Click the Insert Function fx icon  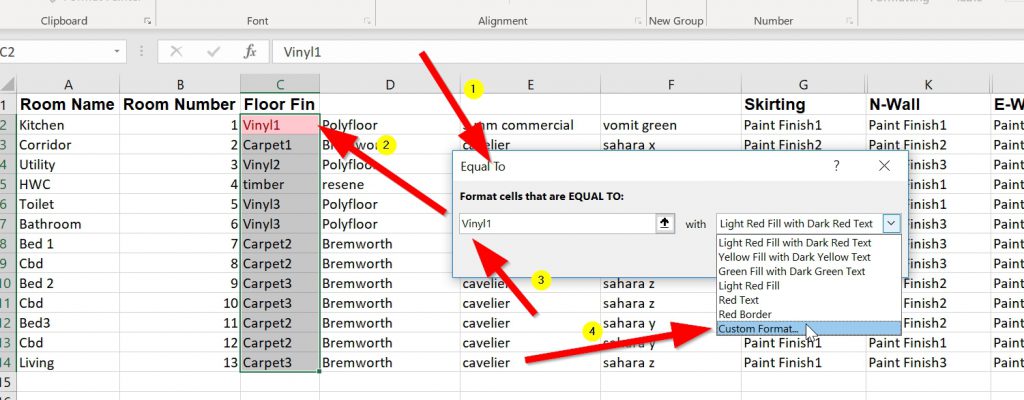point(251,52)
